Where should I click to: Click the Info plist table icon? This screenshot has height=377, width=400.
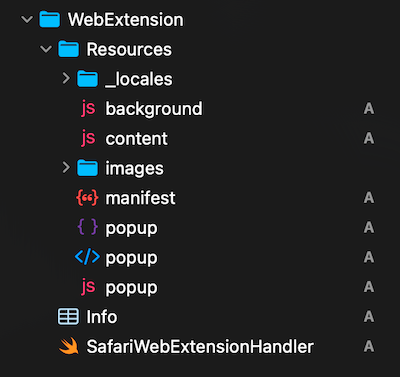click(68, 317)
